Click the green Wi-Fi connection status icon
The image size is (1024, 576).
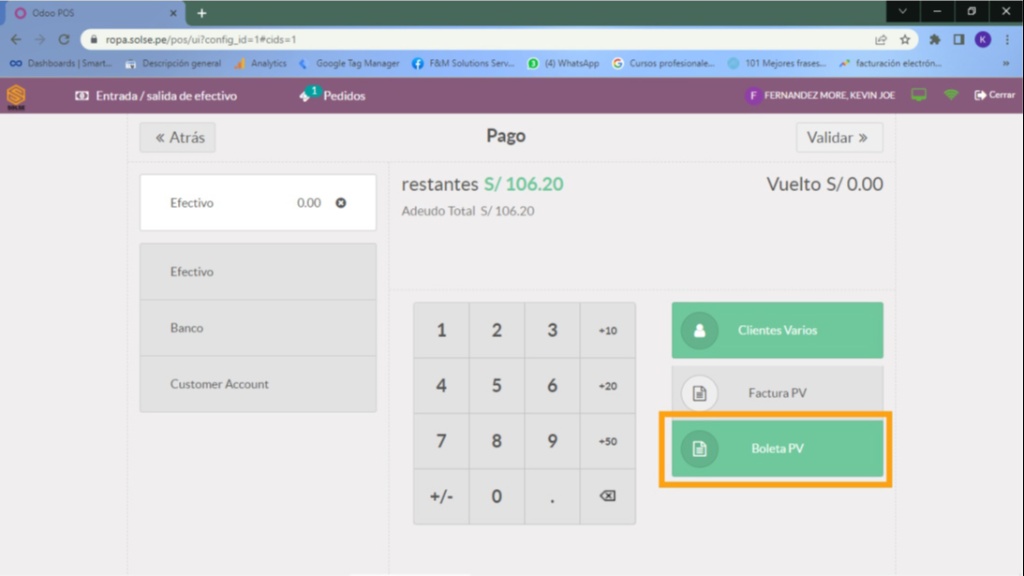click(x=951, y=95)
